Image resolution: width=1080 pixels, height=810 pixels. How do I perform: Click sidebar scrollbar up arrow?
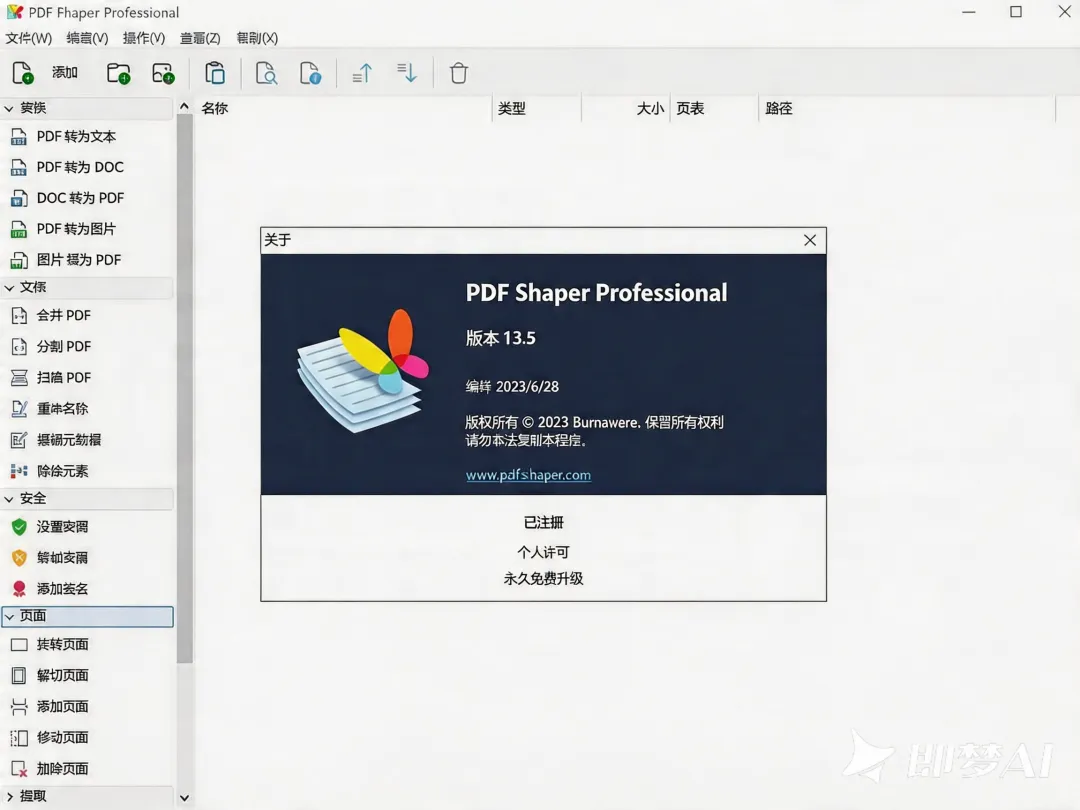[184, 106]
